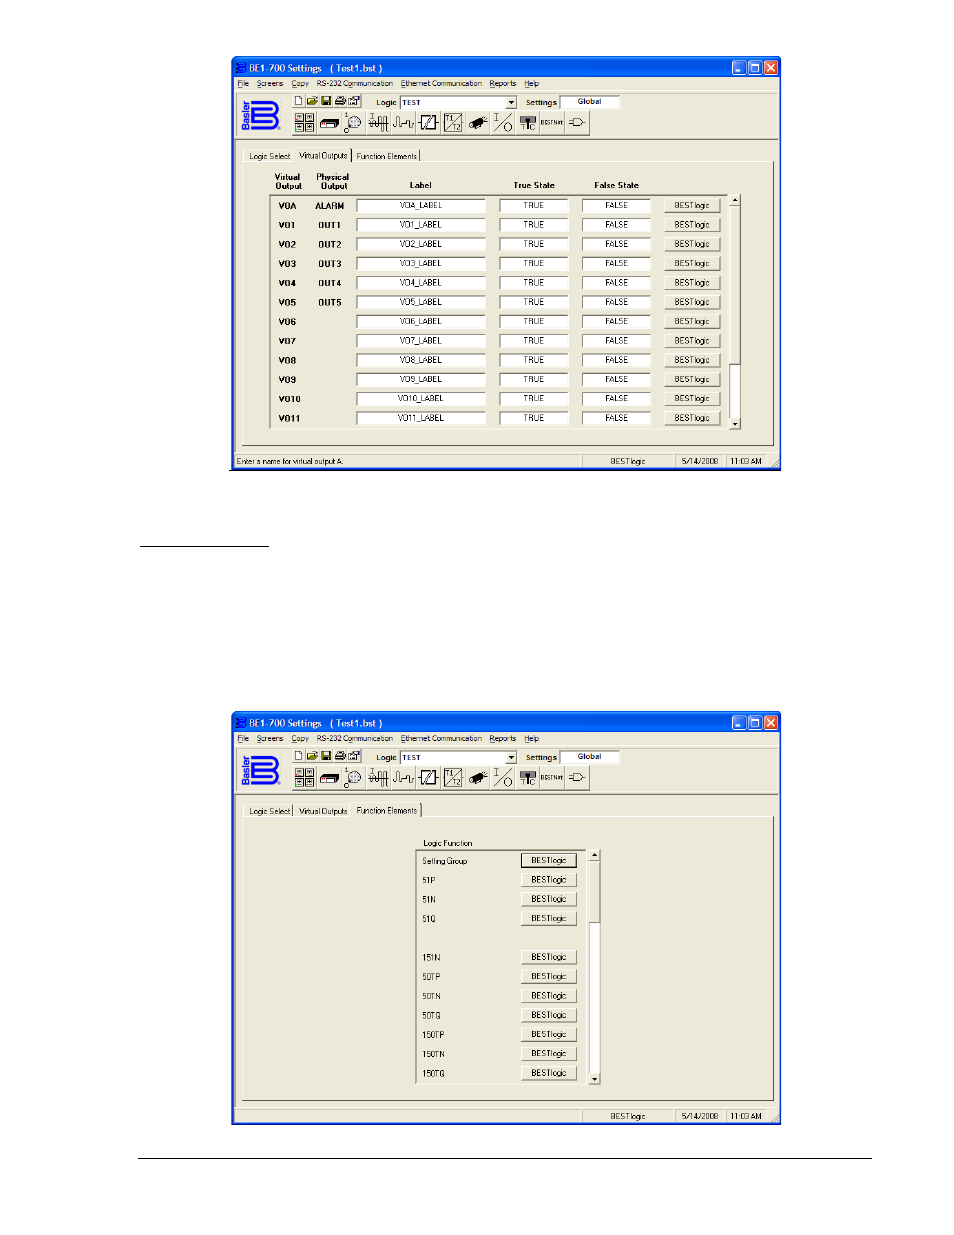Click the clock-dial overcurrent icon in the Virtual Outputs window
Screen dimensions: 954x1235
(x=353, y=122)
